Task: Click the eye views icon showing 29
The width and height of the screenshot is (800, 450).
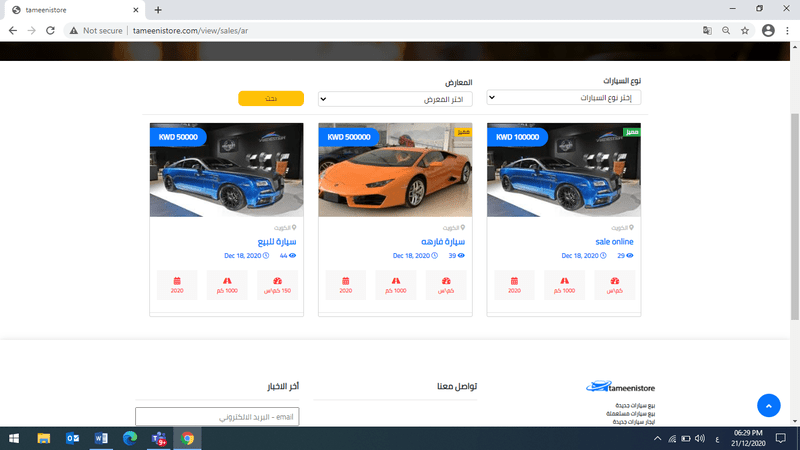Action: 630,256
